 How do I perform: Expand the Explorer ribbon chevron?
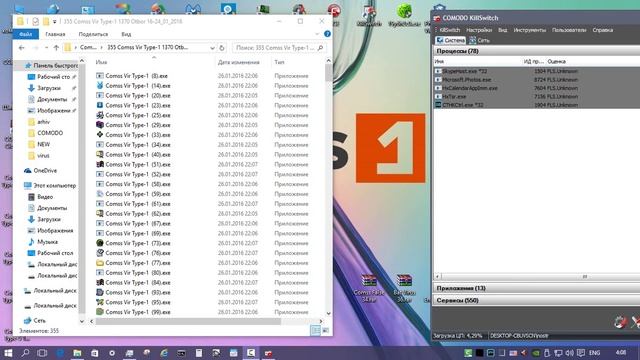click(317, 34)
